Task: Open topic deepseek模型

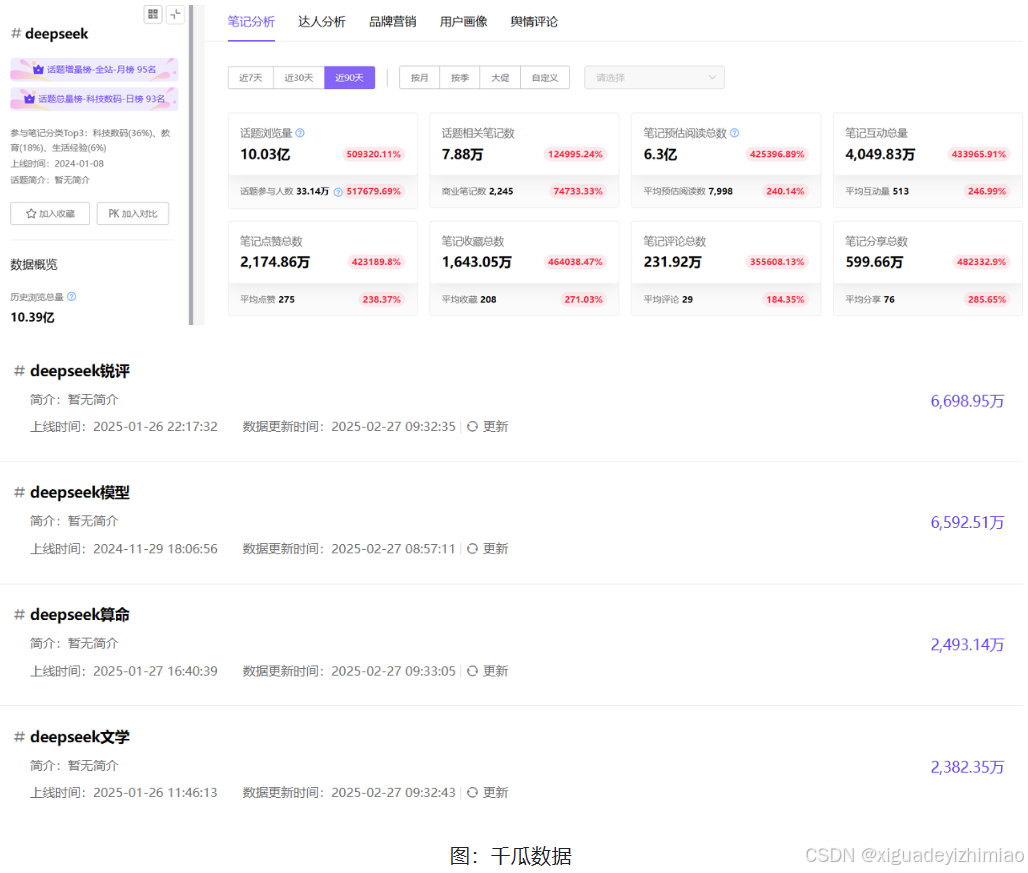Action: 80,492
